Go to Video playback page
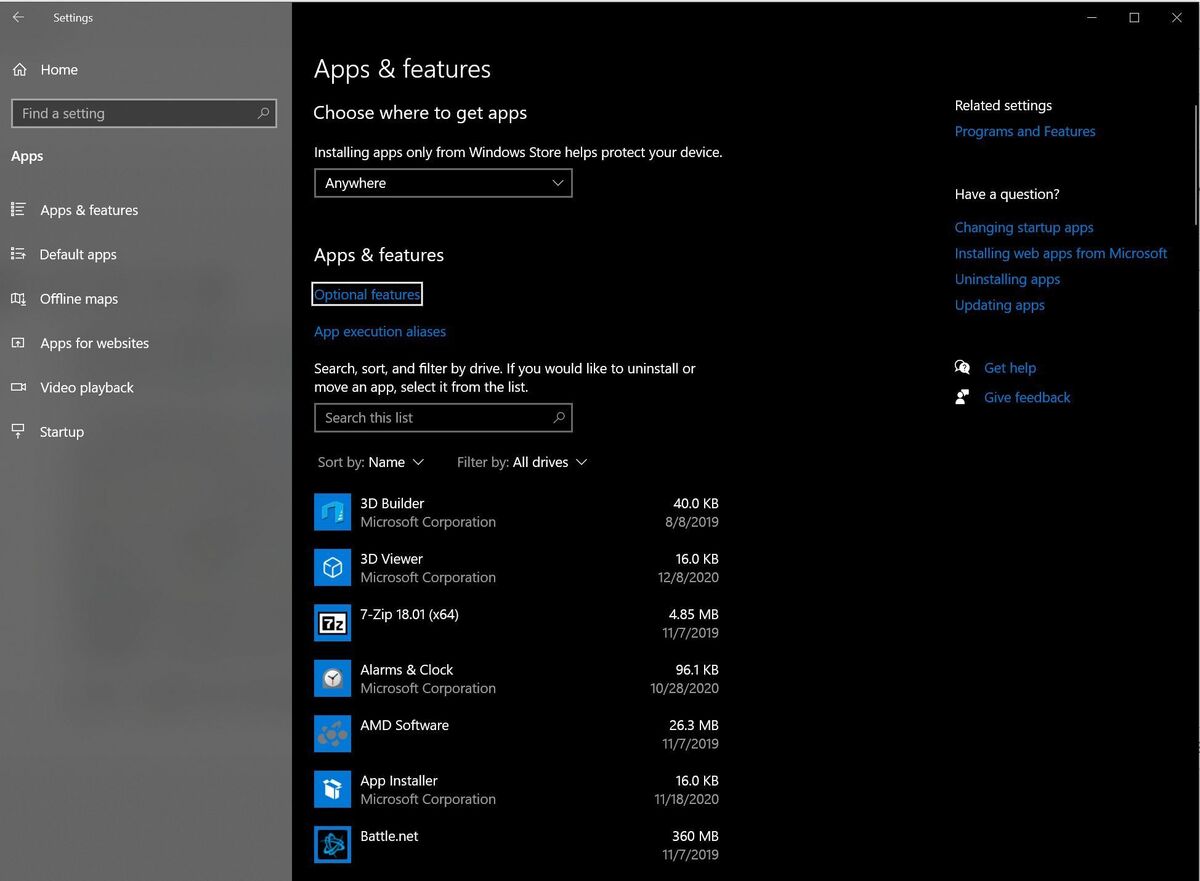Viewport: 1200px width, 881px height. point(87,387)
